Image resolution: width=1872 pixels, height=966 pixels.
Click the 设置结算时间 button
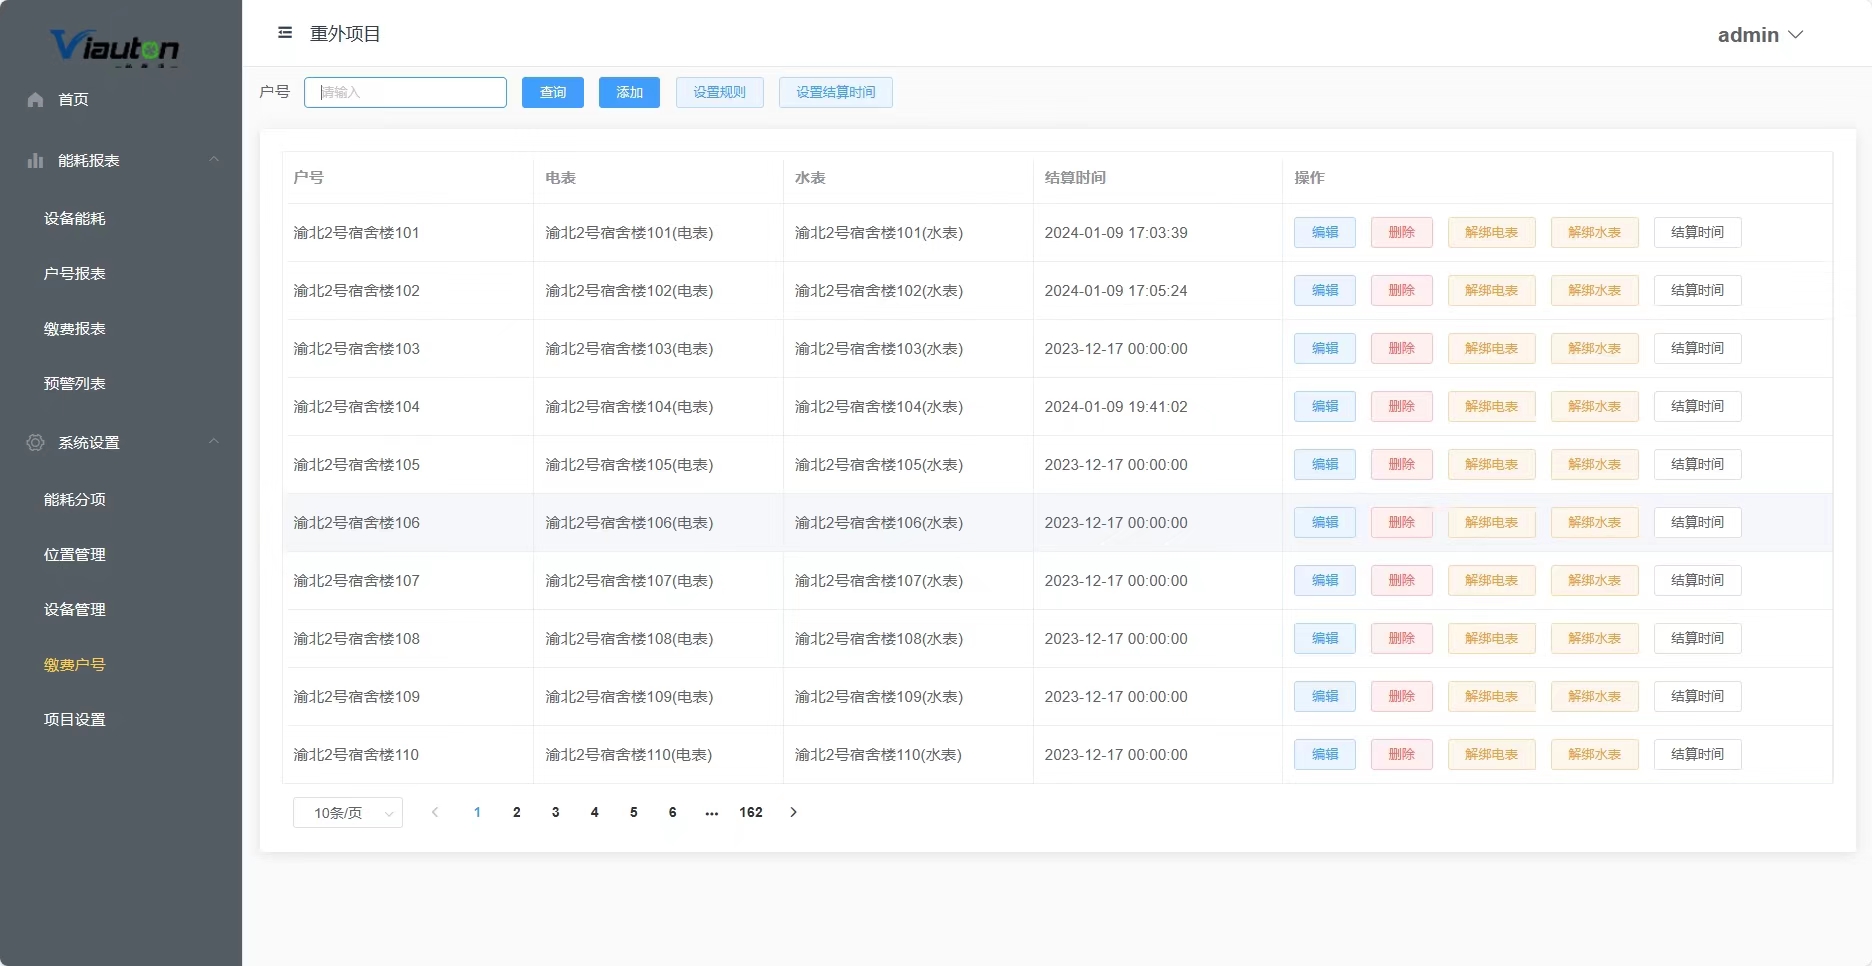click(x=836, y=92)
